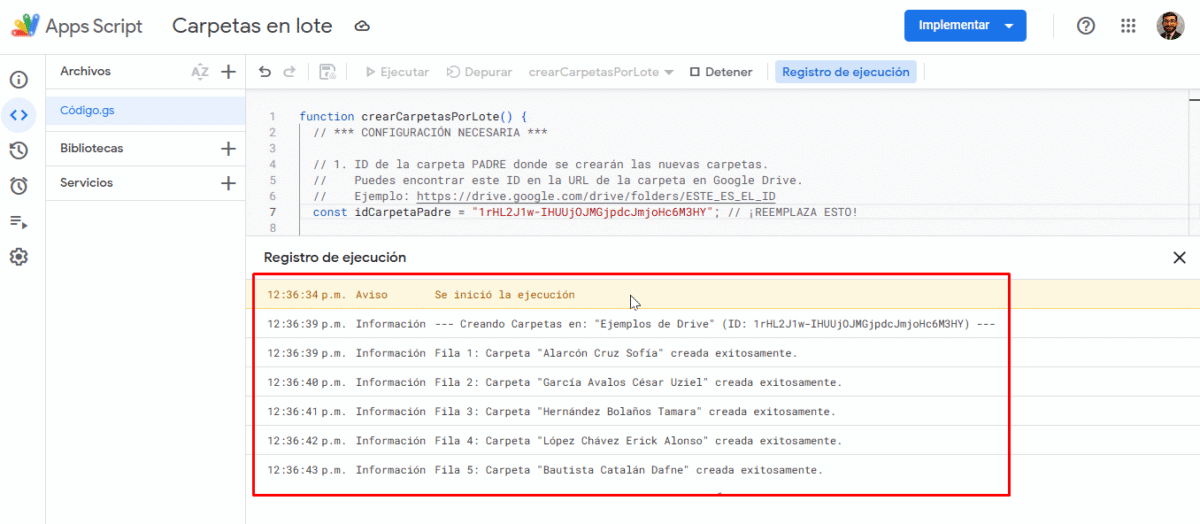Click the Detener stop button
Screen dimensions: 1200x524
721,72
